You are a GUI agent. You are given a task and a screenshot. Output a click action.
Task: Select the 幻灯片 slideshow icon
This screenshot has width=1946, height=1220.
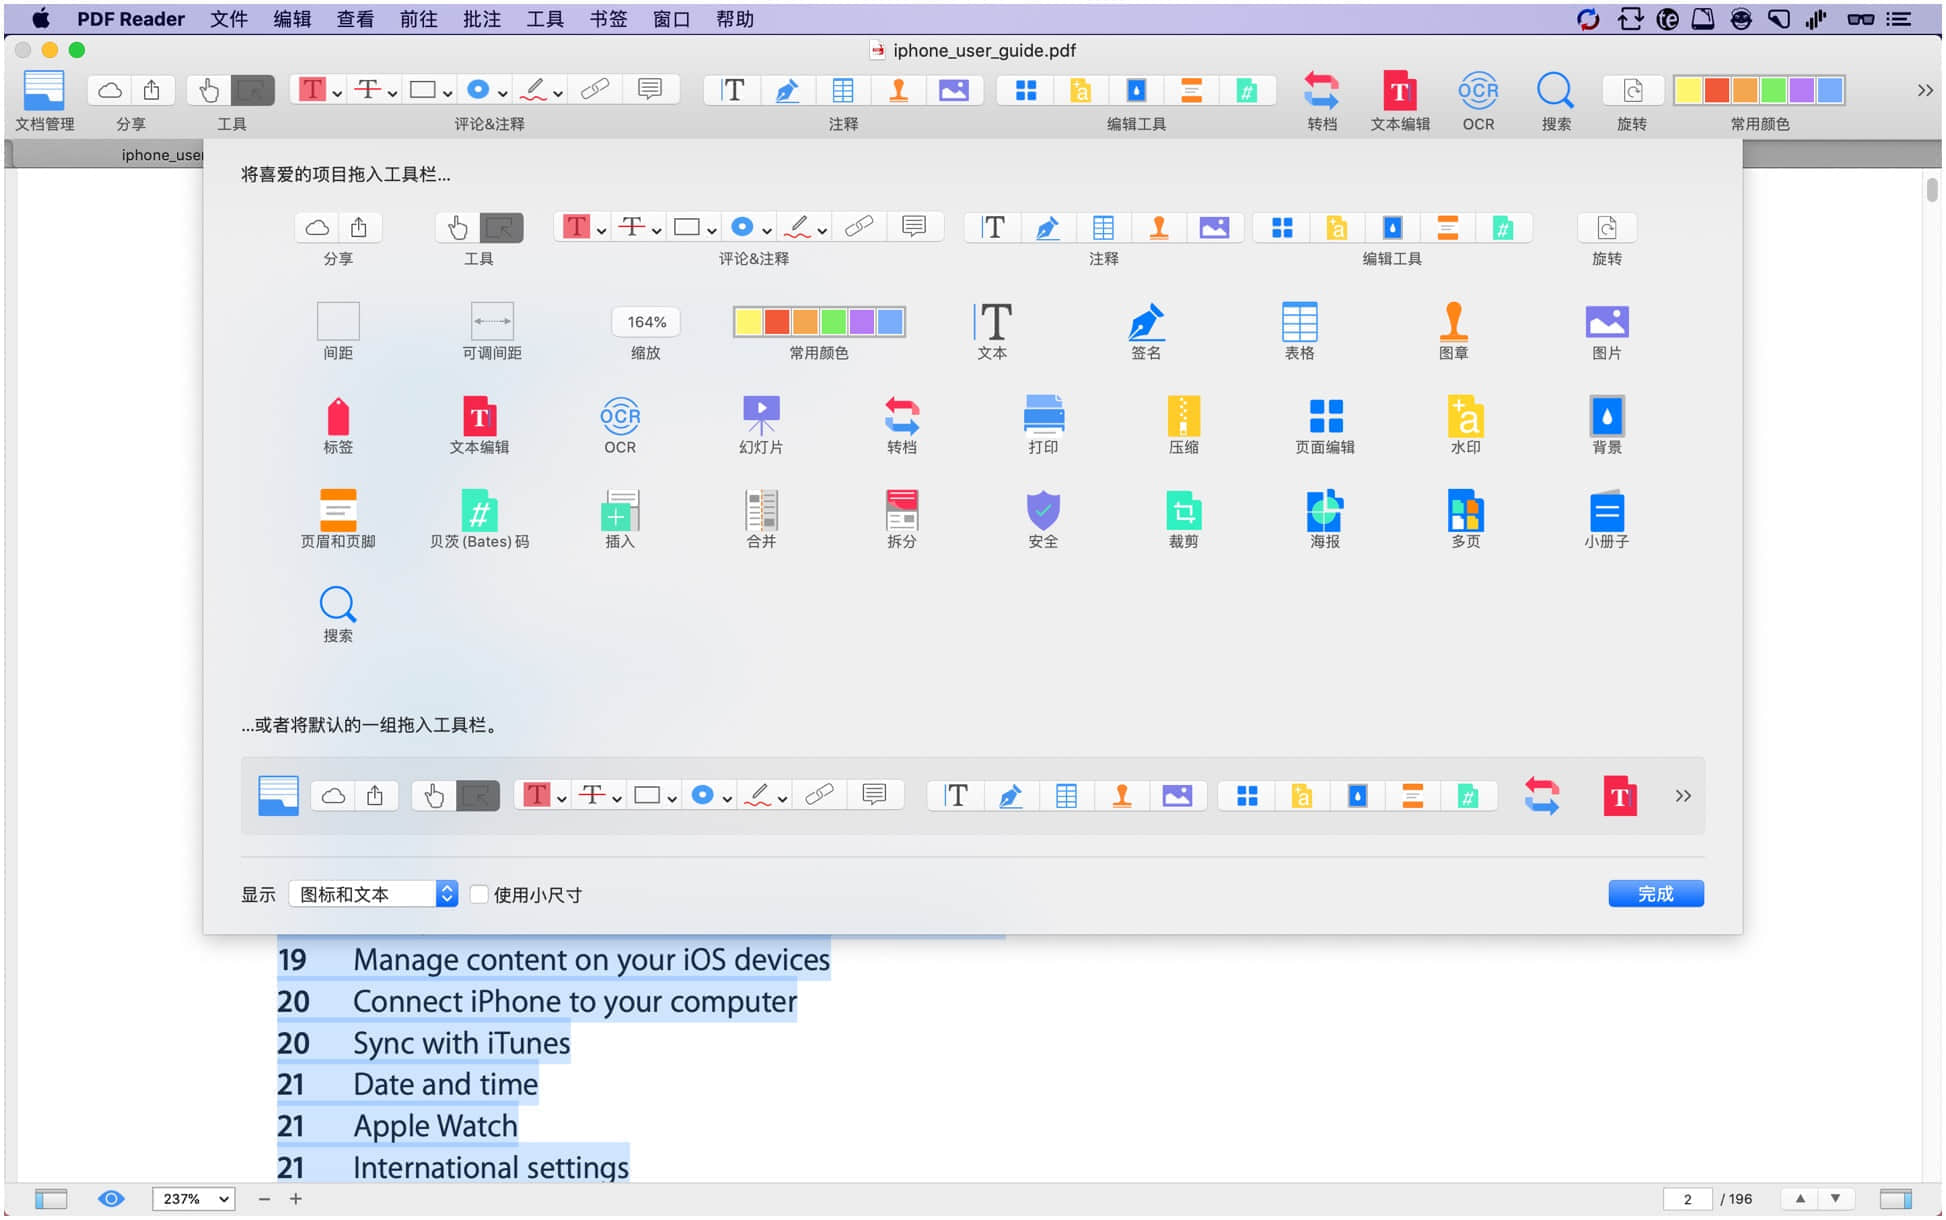(x=761, y=416)
